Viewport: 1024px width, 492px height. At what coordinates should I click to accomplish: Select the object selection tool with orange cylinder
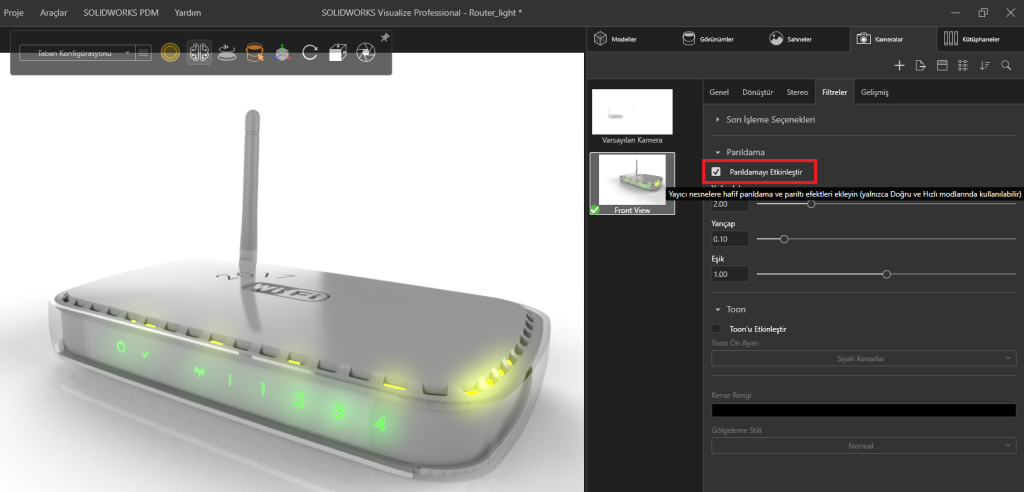[x=255, y=53]
